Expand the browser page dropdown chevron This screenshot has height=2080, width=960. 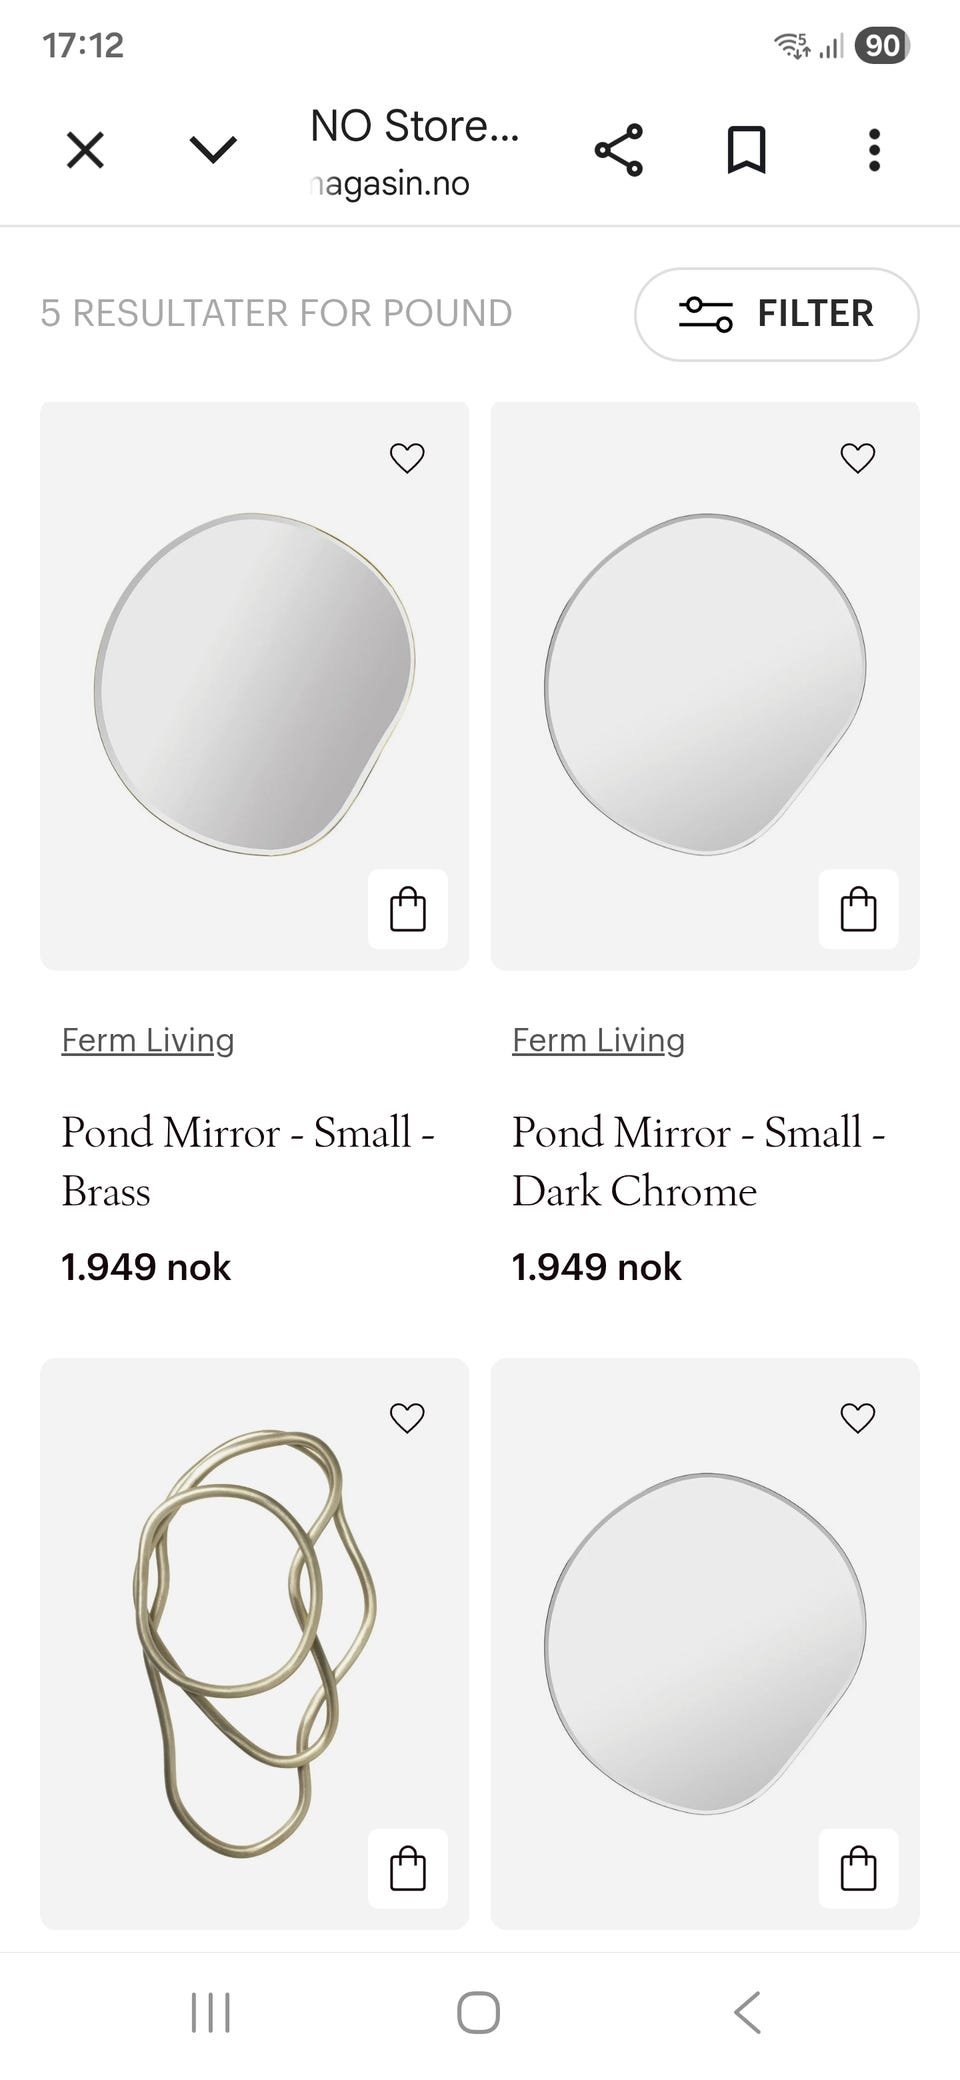point(213,151)
